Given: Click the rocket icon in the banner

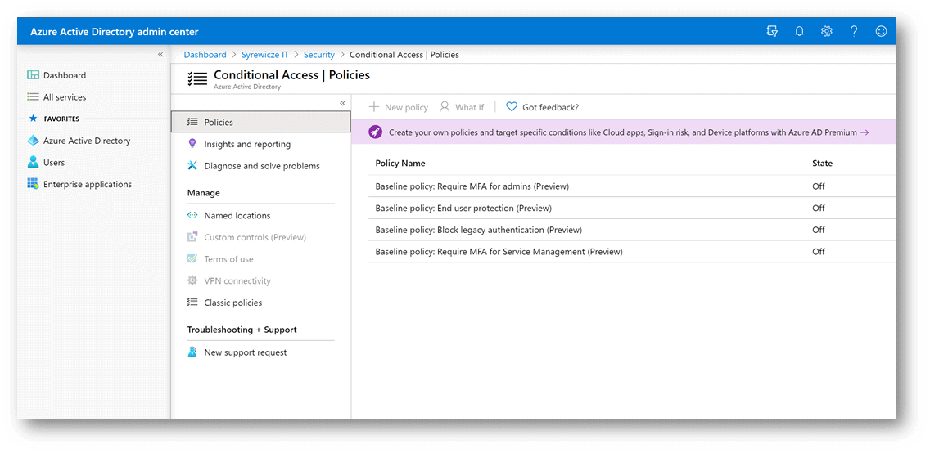Looking at the screenshot, I should tap(375, 132).
